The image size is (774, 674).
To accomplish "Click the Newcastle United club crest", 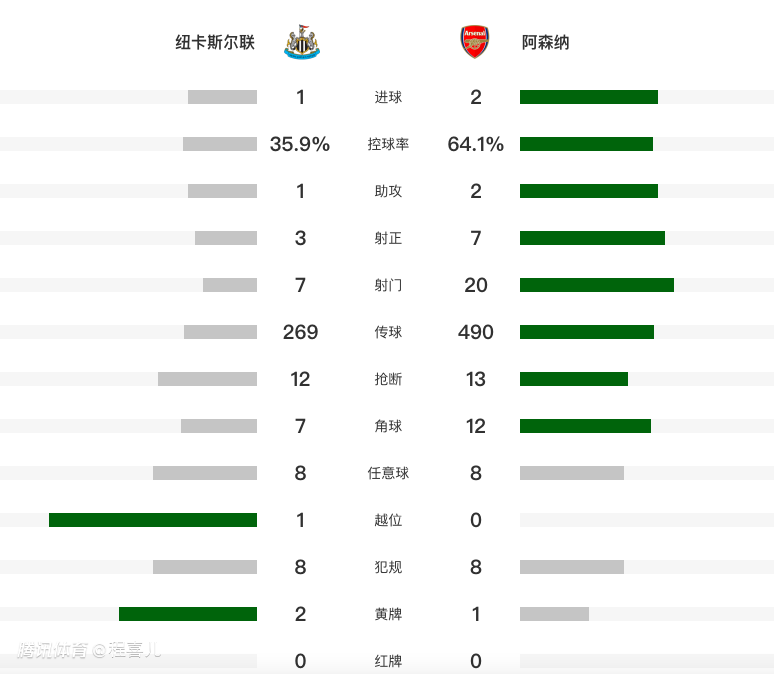I will click(x=301, y=43).
